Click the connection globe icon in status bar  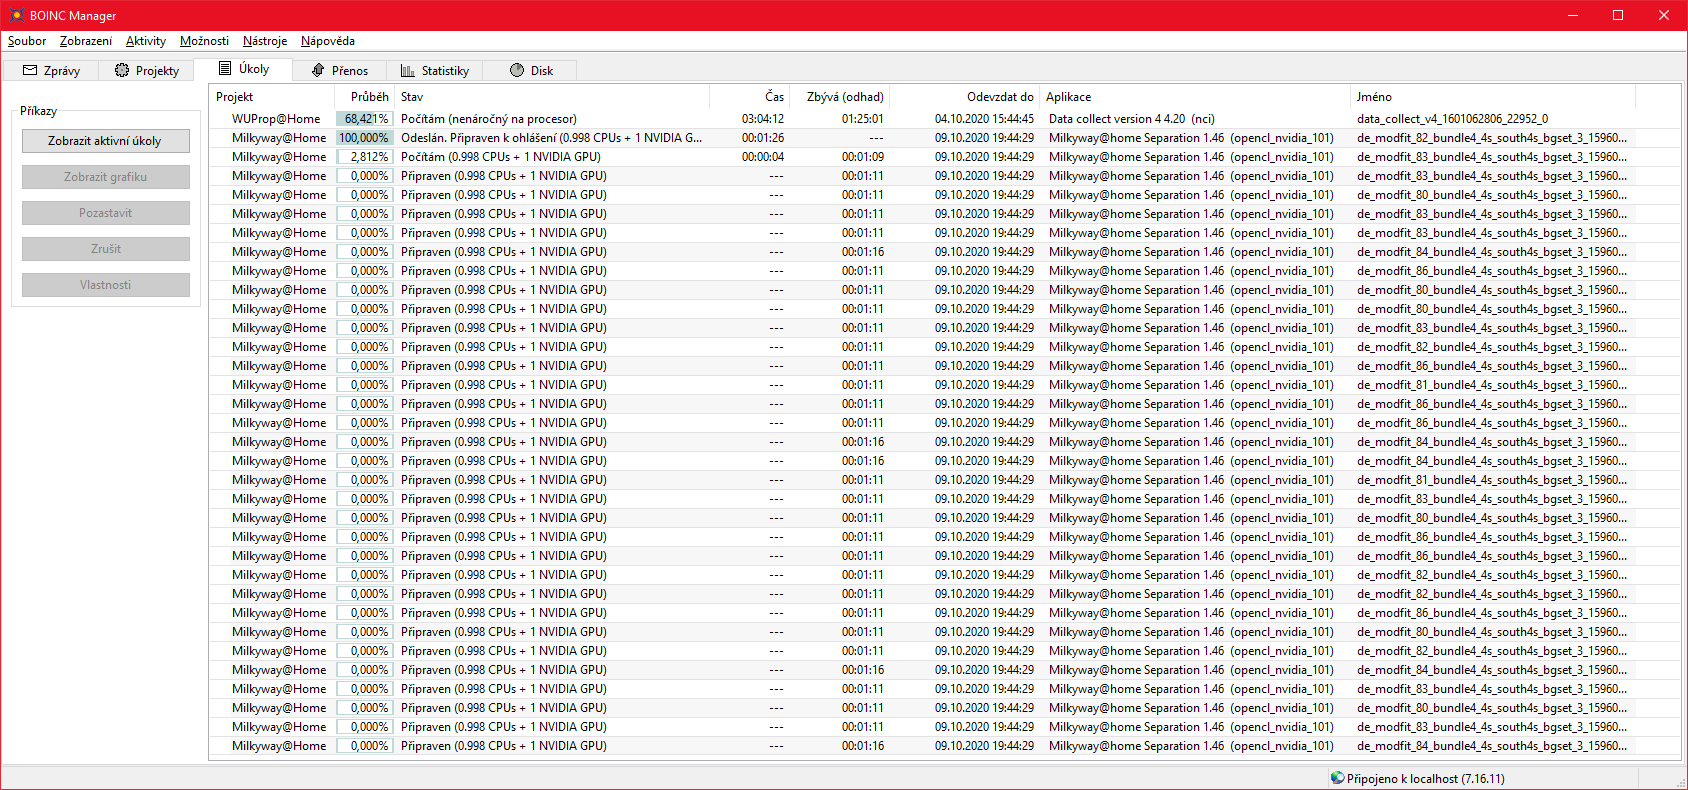(1337, 778)
